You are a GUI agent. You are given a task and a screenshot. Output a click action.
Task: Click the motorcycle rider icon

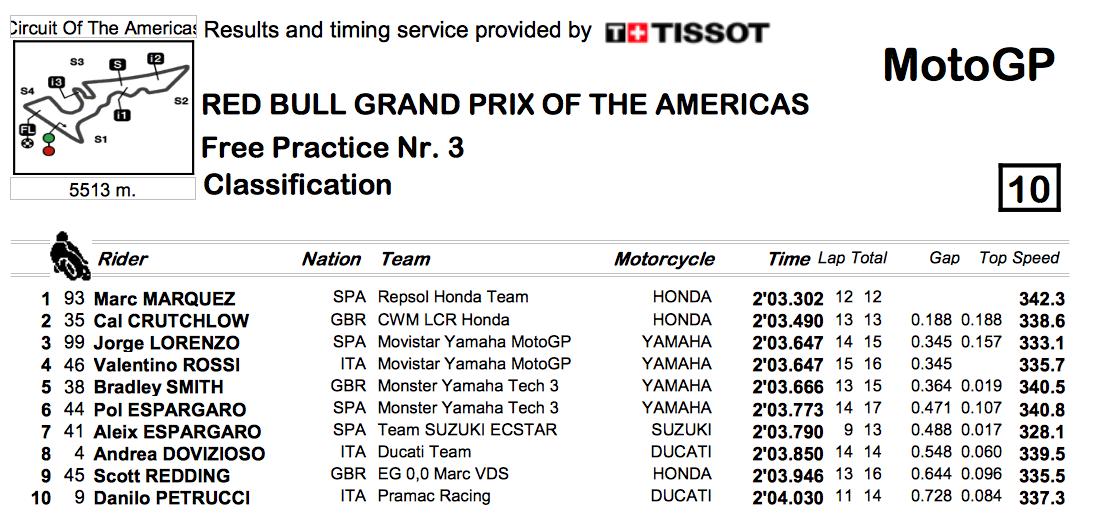tap(71, 255)
